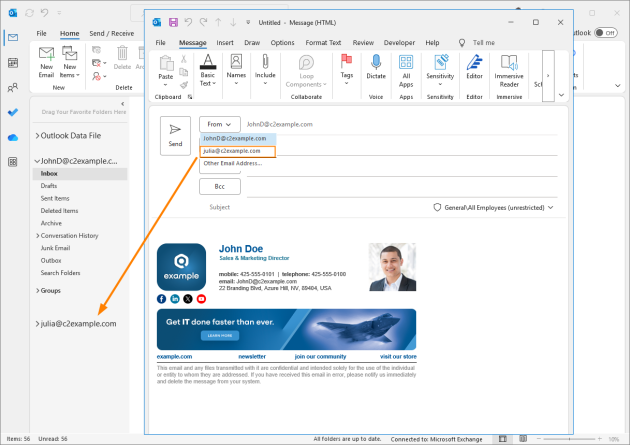Open Immersive Reader
630x445 pixels.
509,71
